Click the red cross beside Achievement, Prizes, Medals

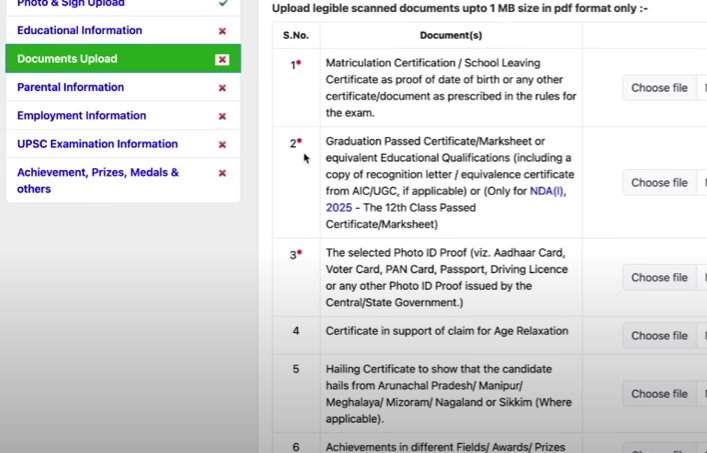point(222,173)
